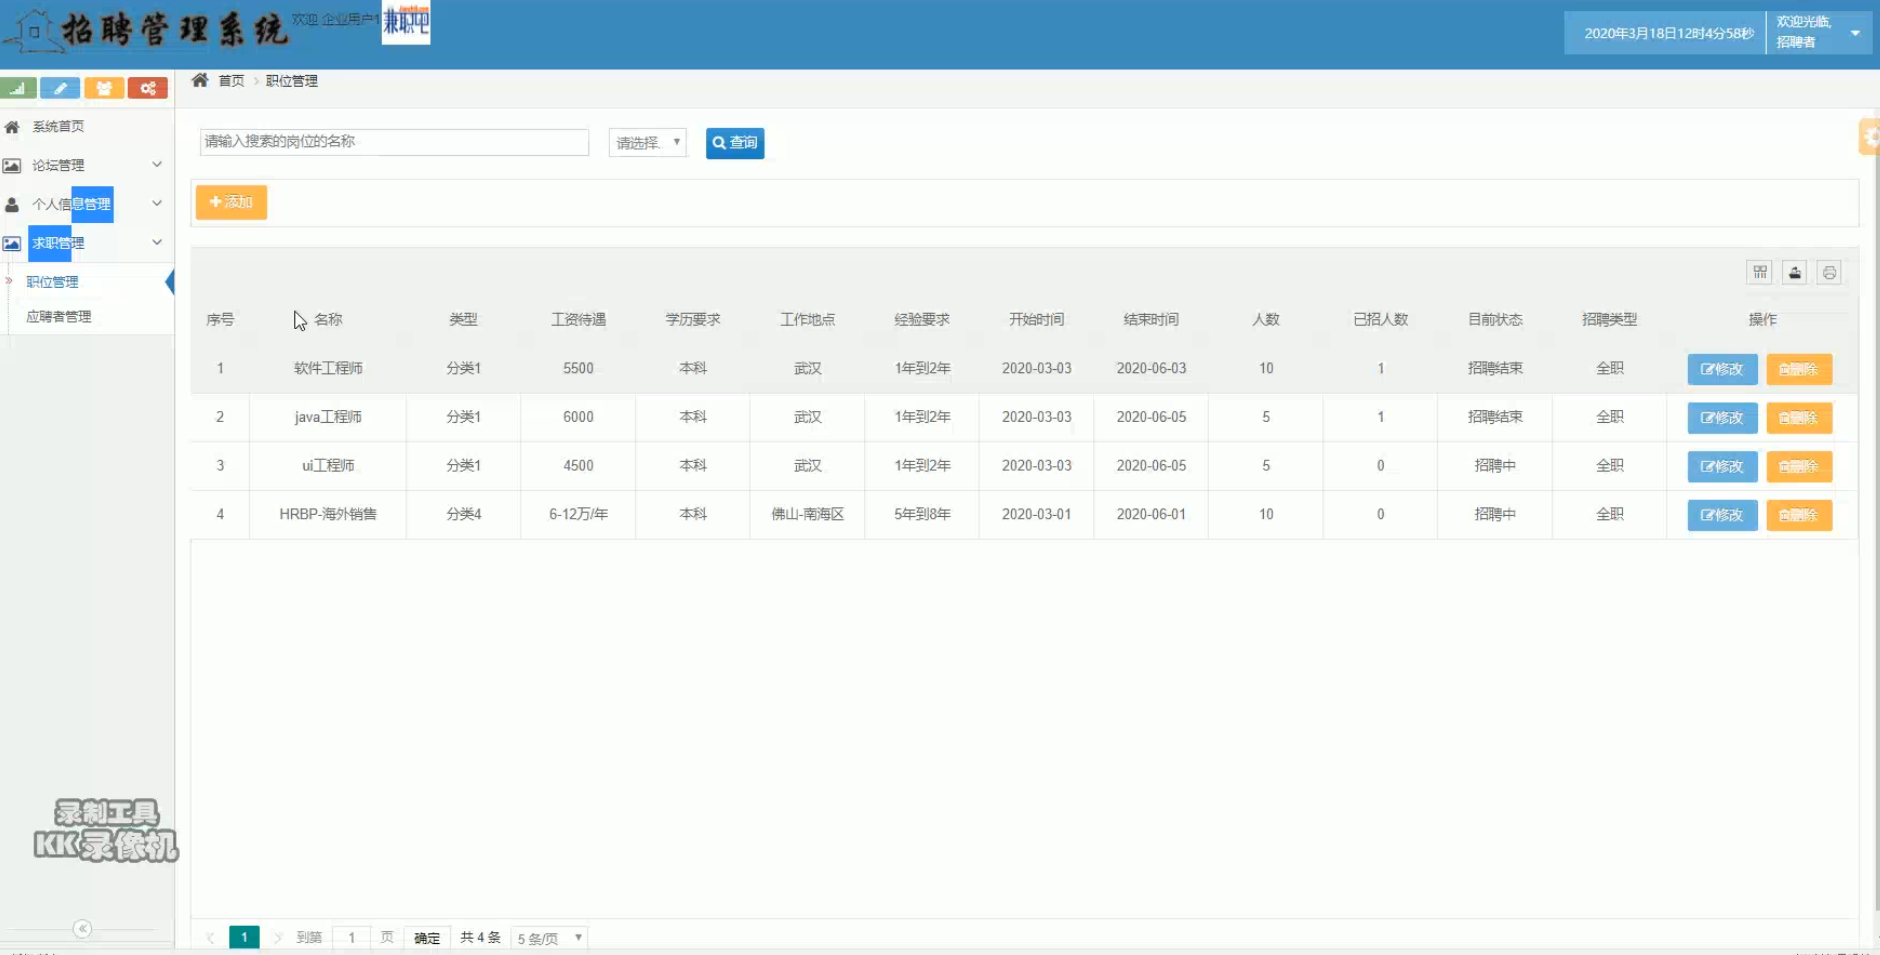Click the ui工程师 name cell
The height and width of the screenshot is (955, 1880).
tap(328, 465)
